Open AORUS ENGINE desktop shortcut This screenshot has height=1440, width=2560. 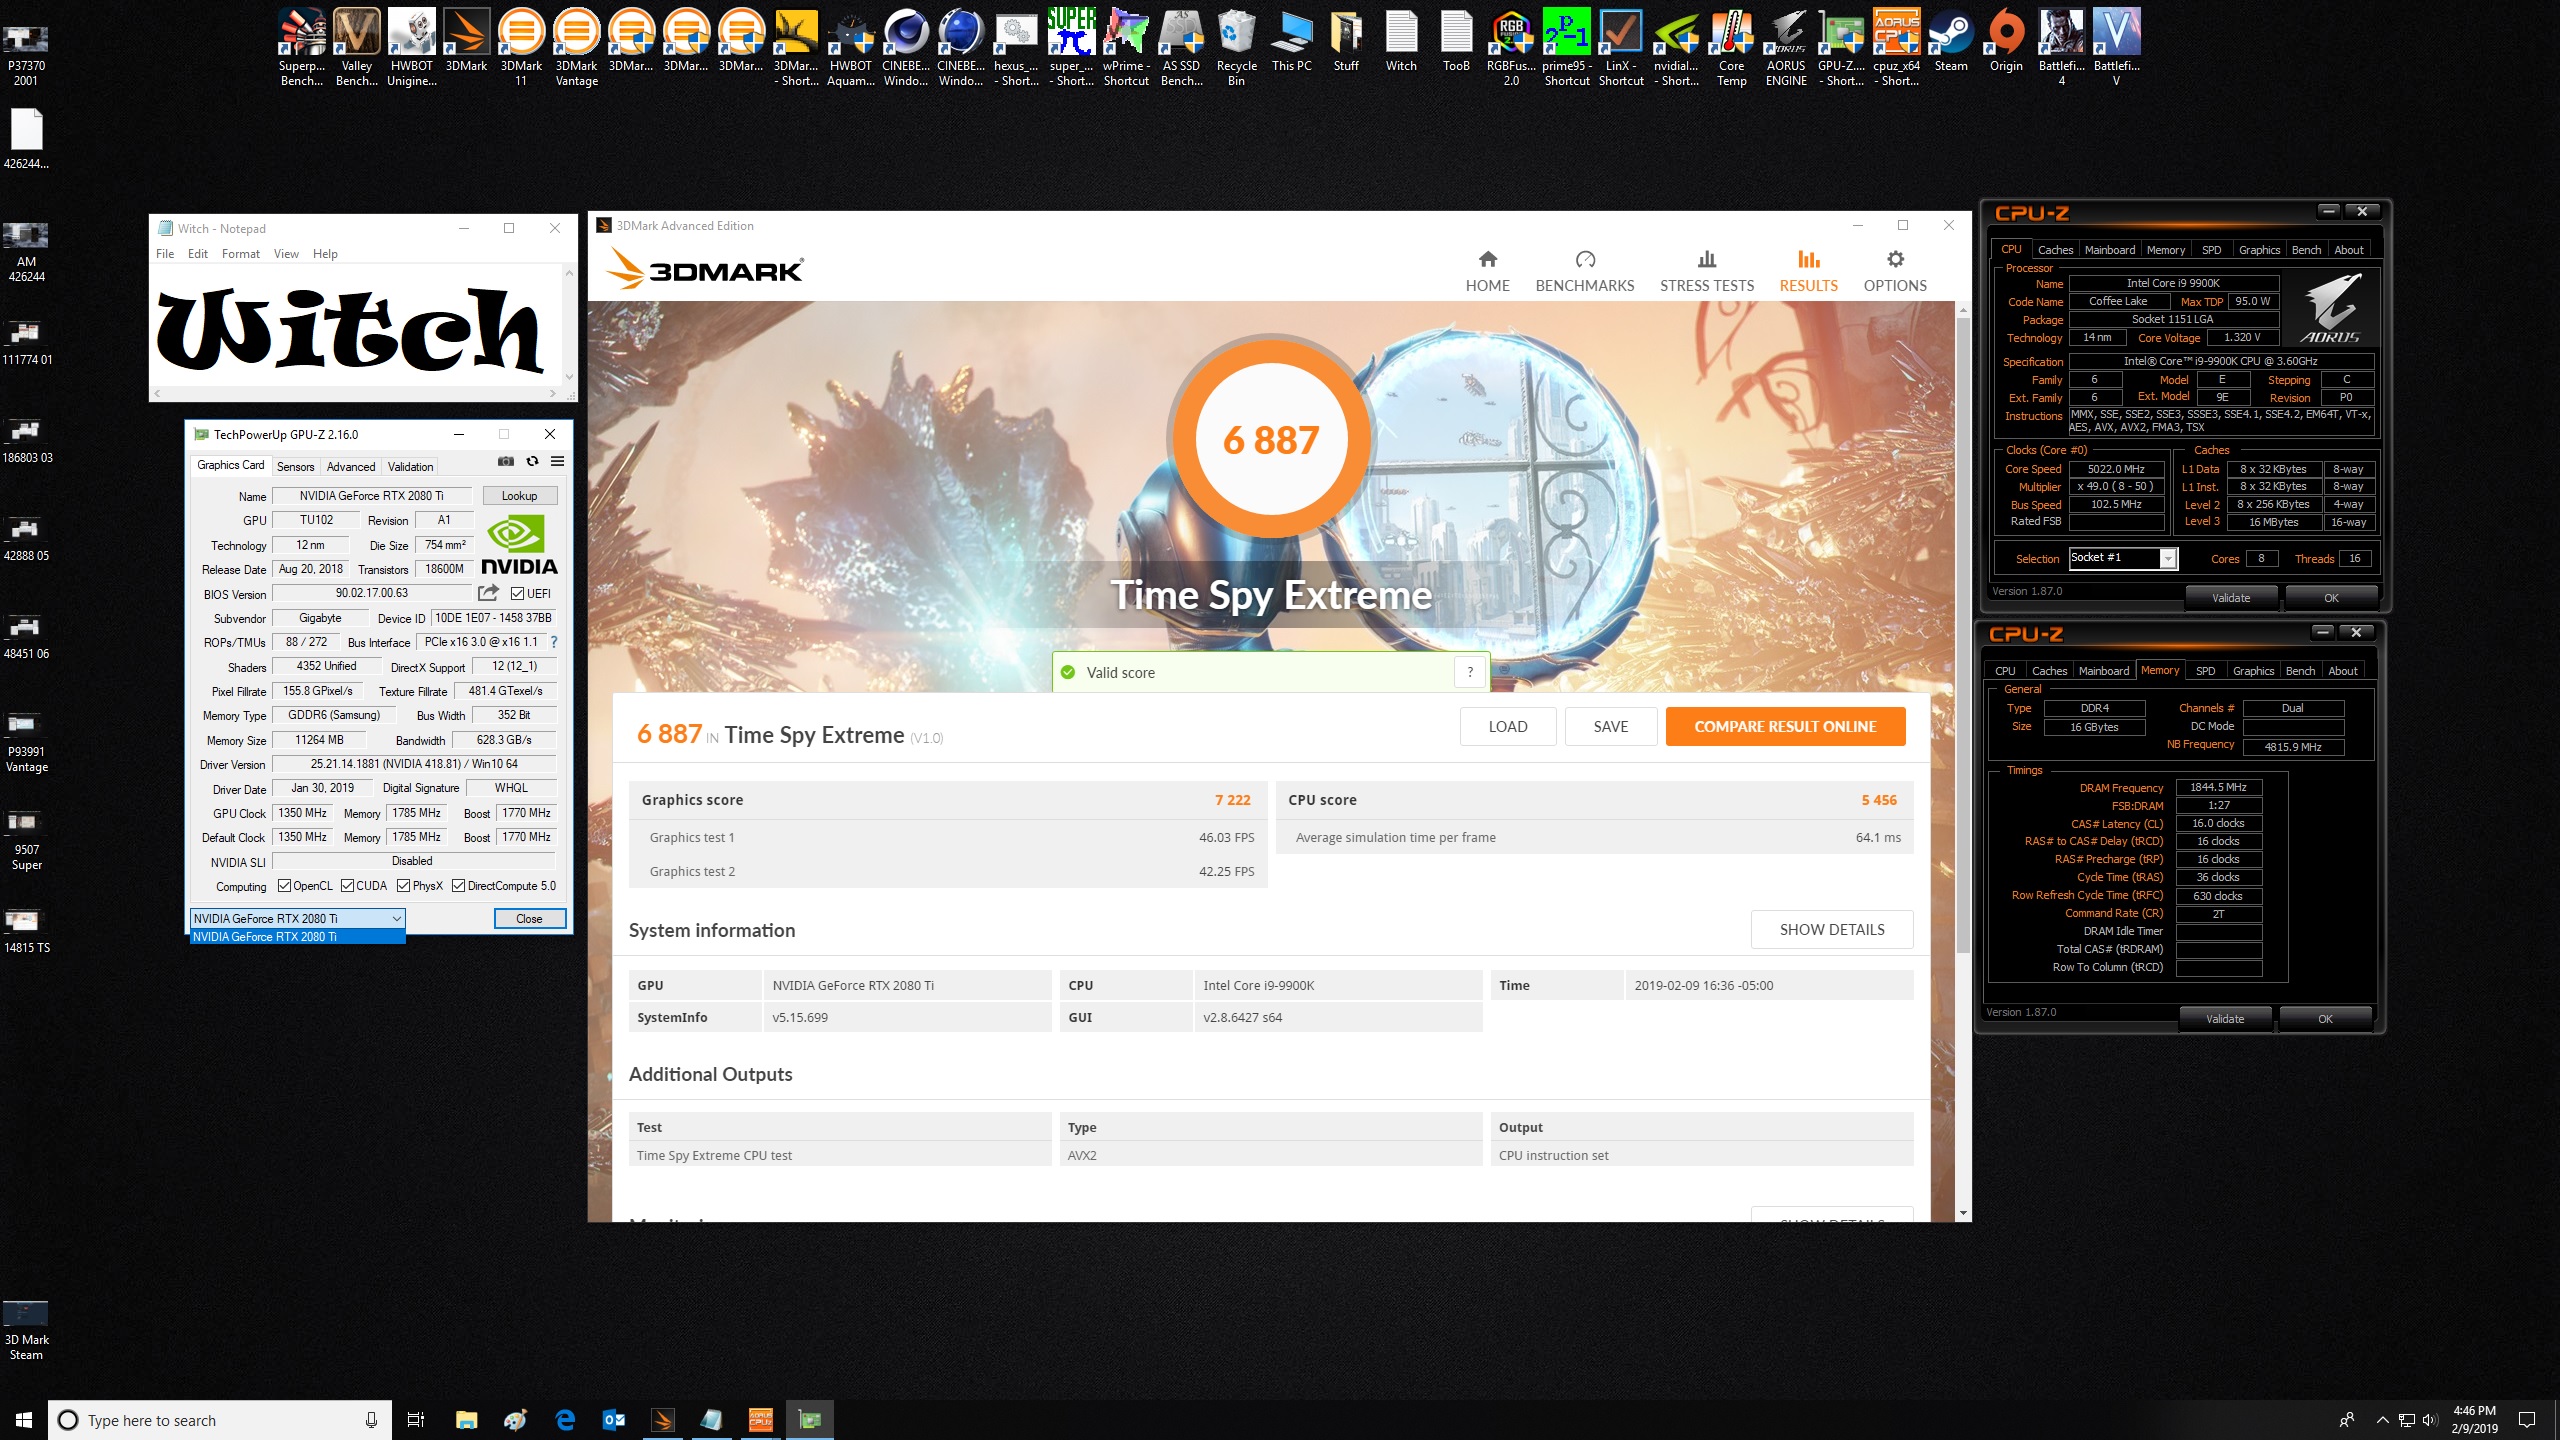pos(1786,47)
